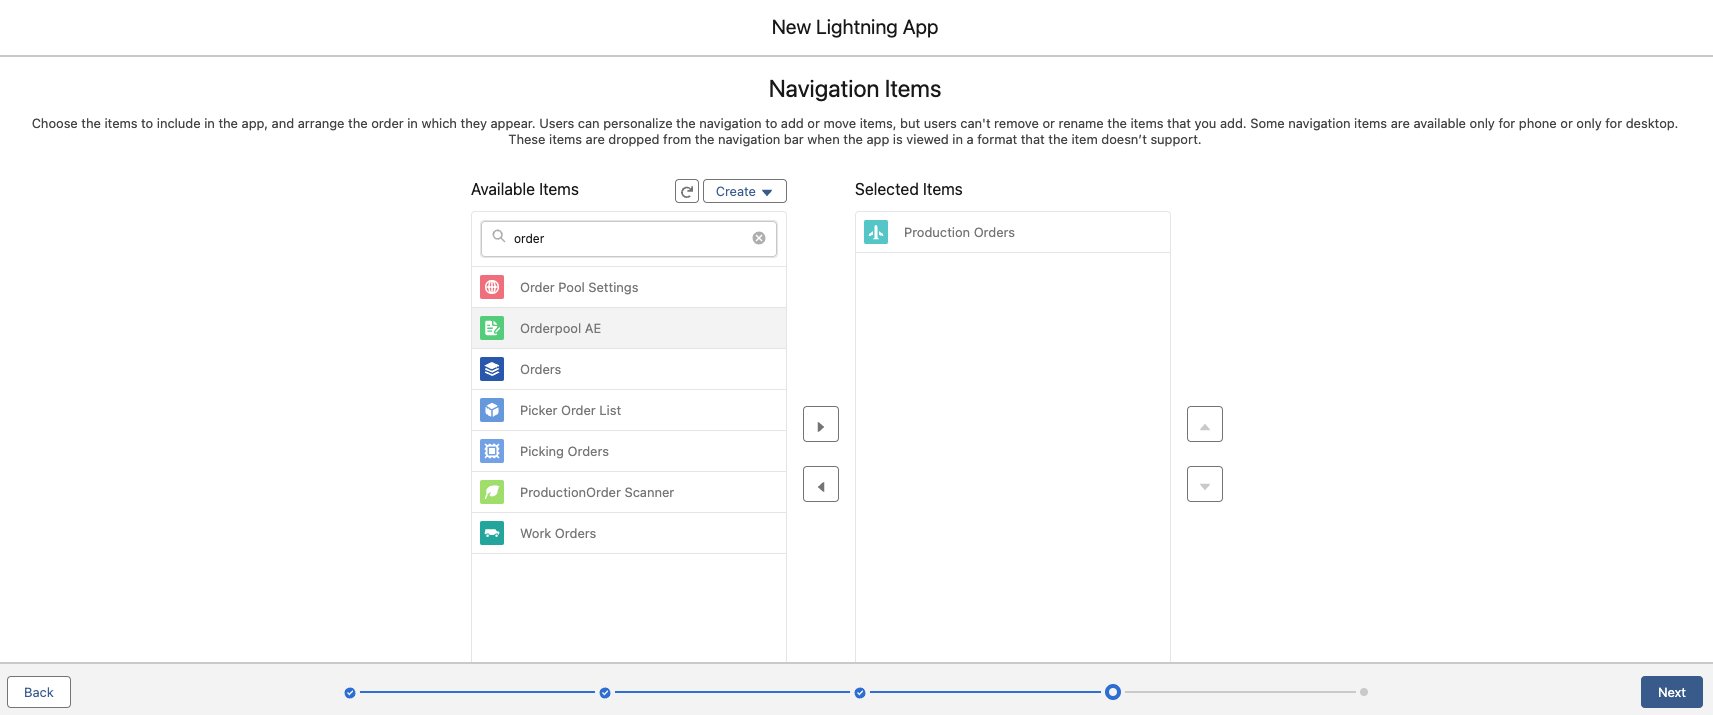Go Back to the previous step
Screen dimensions: 1713x715
point(39,692)
